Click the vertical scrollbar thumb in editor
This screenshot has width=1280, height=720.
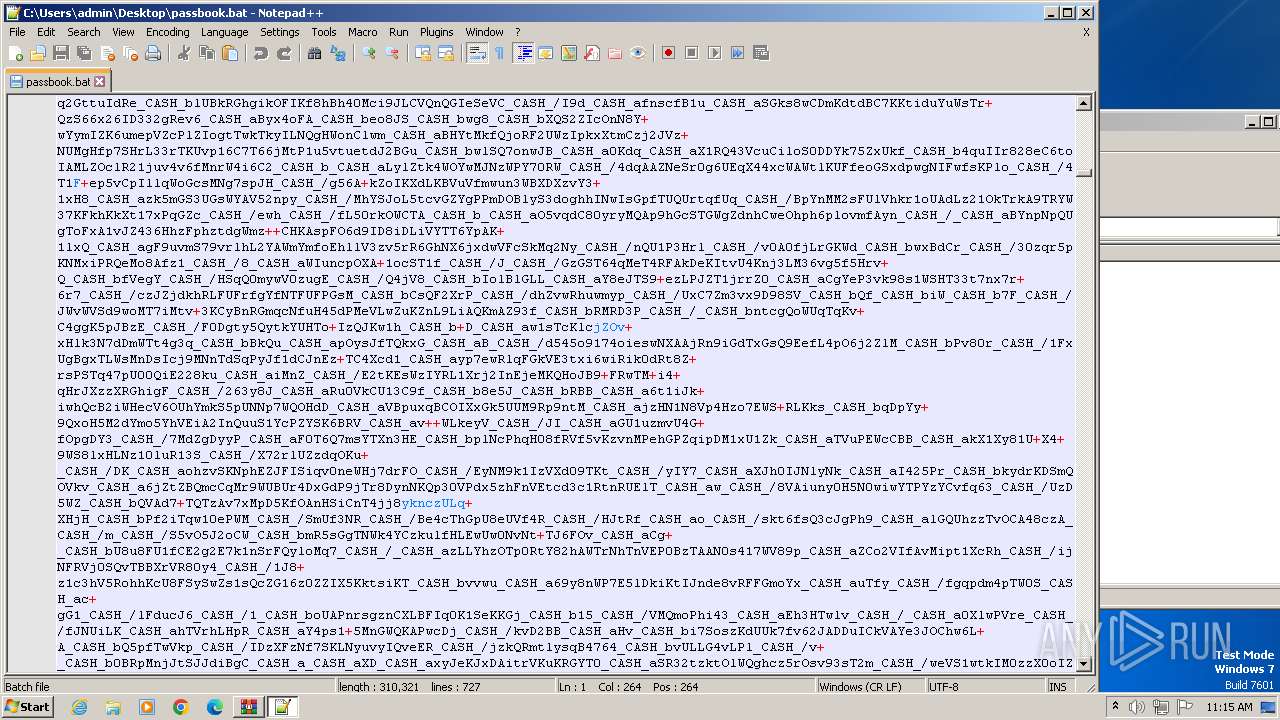coord(1084,171)
